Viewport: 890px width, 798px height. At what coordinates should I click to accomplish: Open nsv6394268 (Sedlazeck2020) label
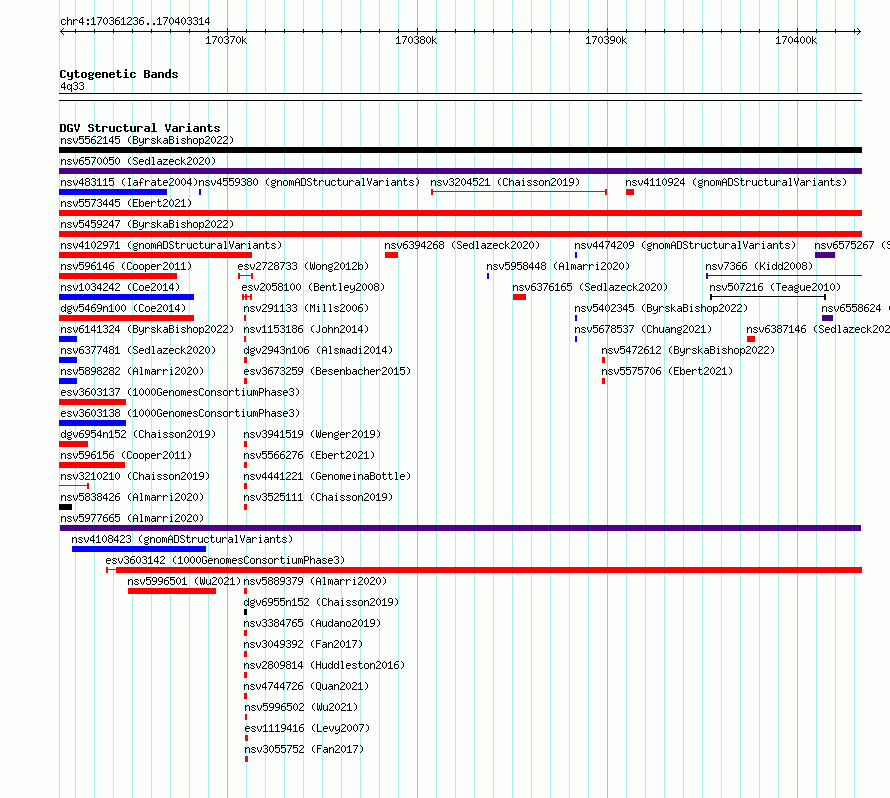(462, 245)
